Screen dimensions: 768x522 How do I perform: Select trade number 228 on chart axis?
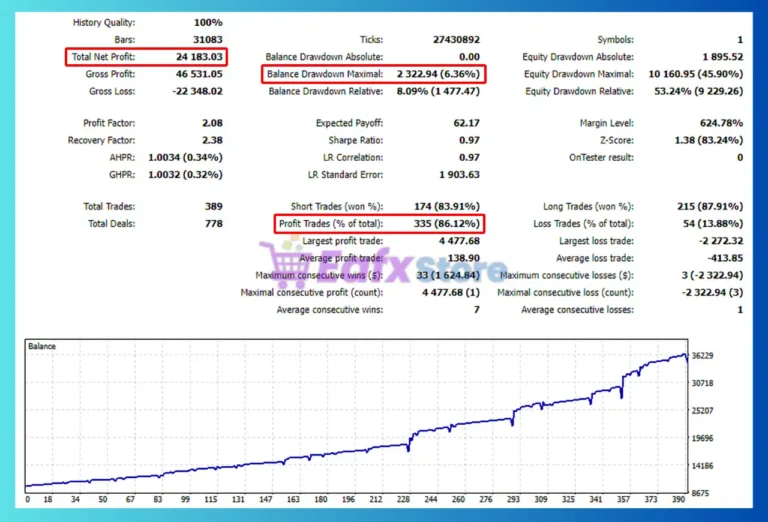point(403,499)
